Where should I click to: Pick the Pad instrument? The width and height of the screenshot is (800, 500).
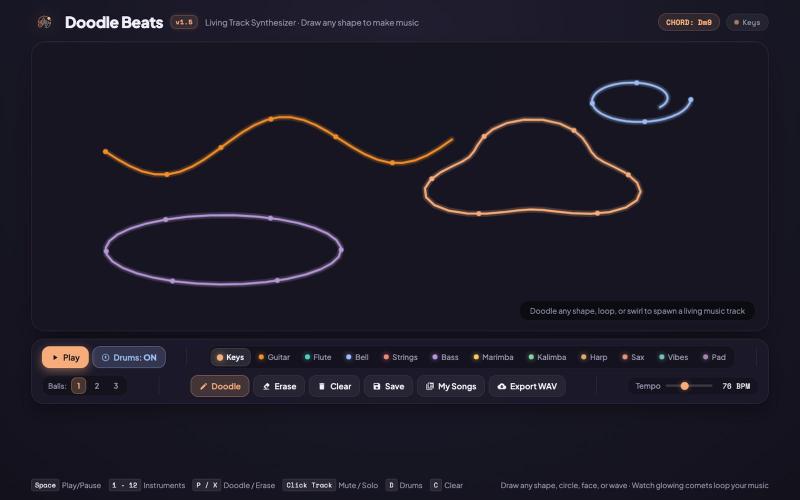coord(714,357)
